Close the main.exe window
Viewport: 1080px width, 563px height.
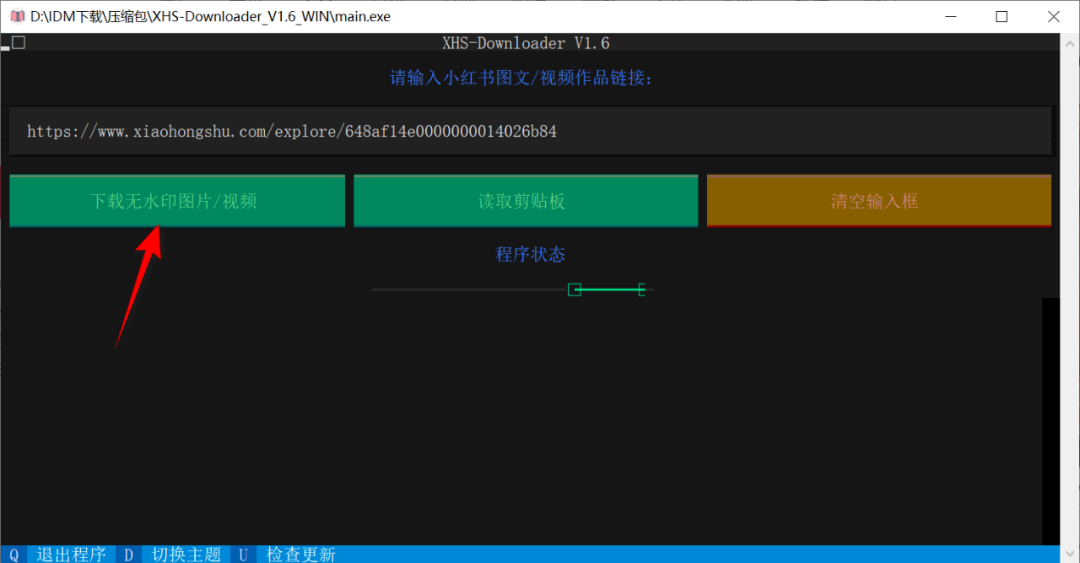pyautogui.click(x=1053, y=16)
